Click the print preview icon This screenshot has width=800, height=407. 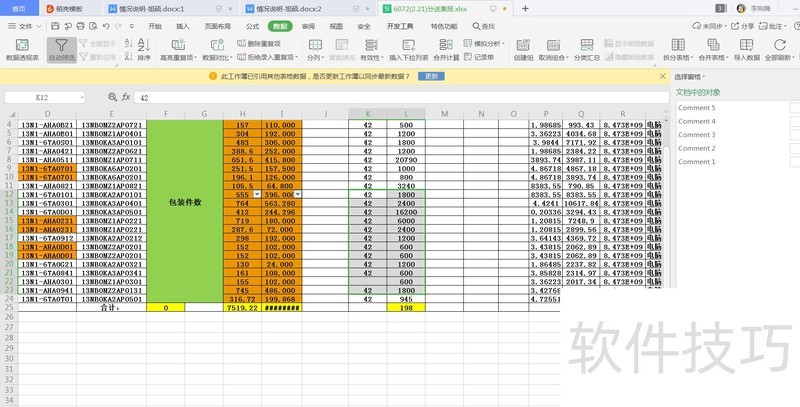point(93,26)
